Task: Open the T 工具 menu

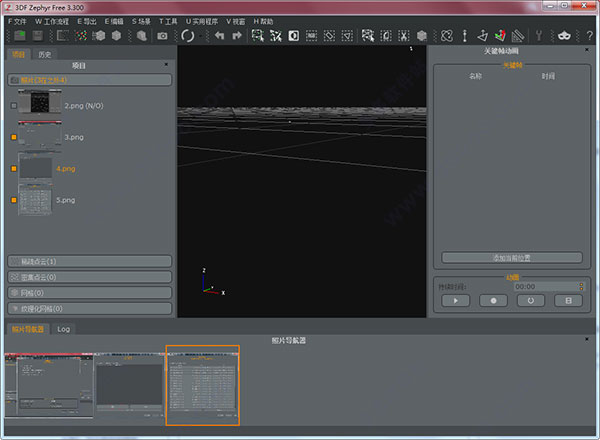Action: 168,21
